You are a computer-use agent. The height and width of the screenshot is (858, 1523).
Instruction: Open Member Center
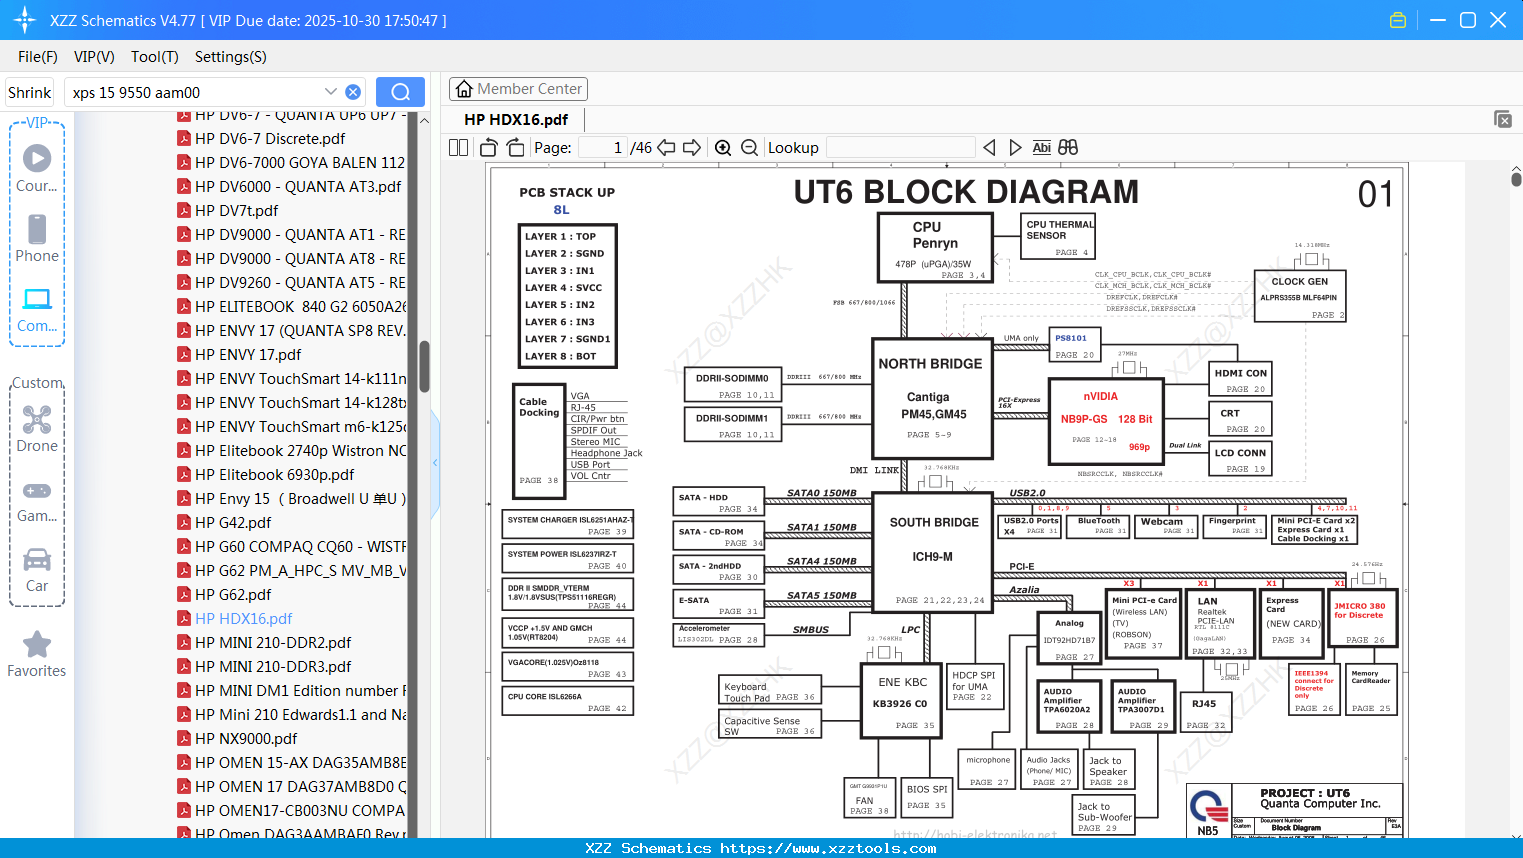[518, 89]
